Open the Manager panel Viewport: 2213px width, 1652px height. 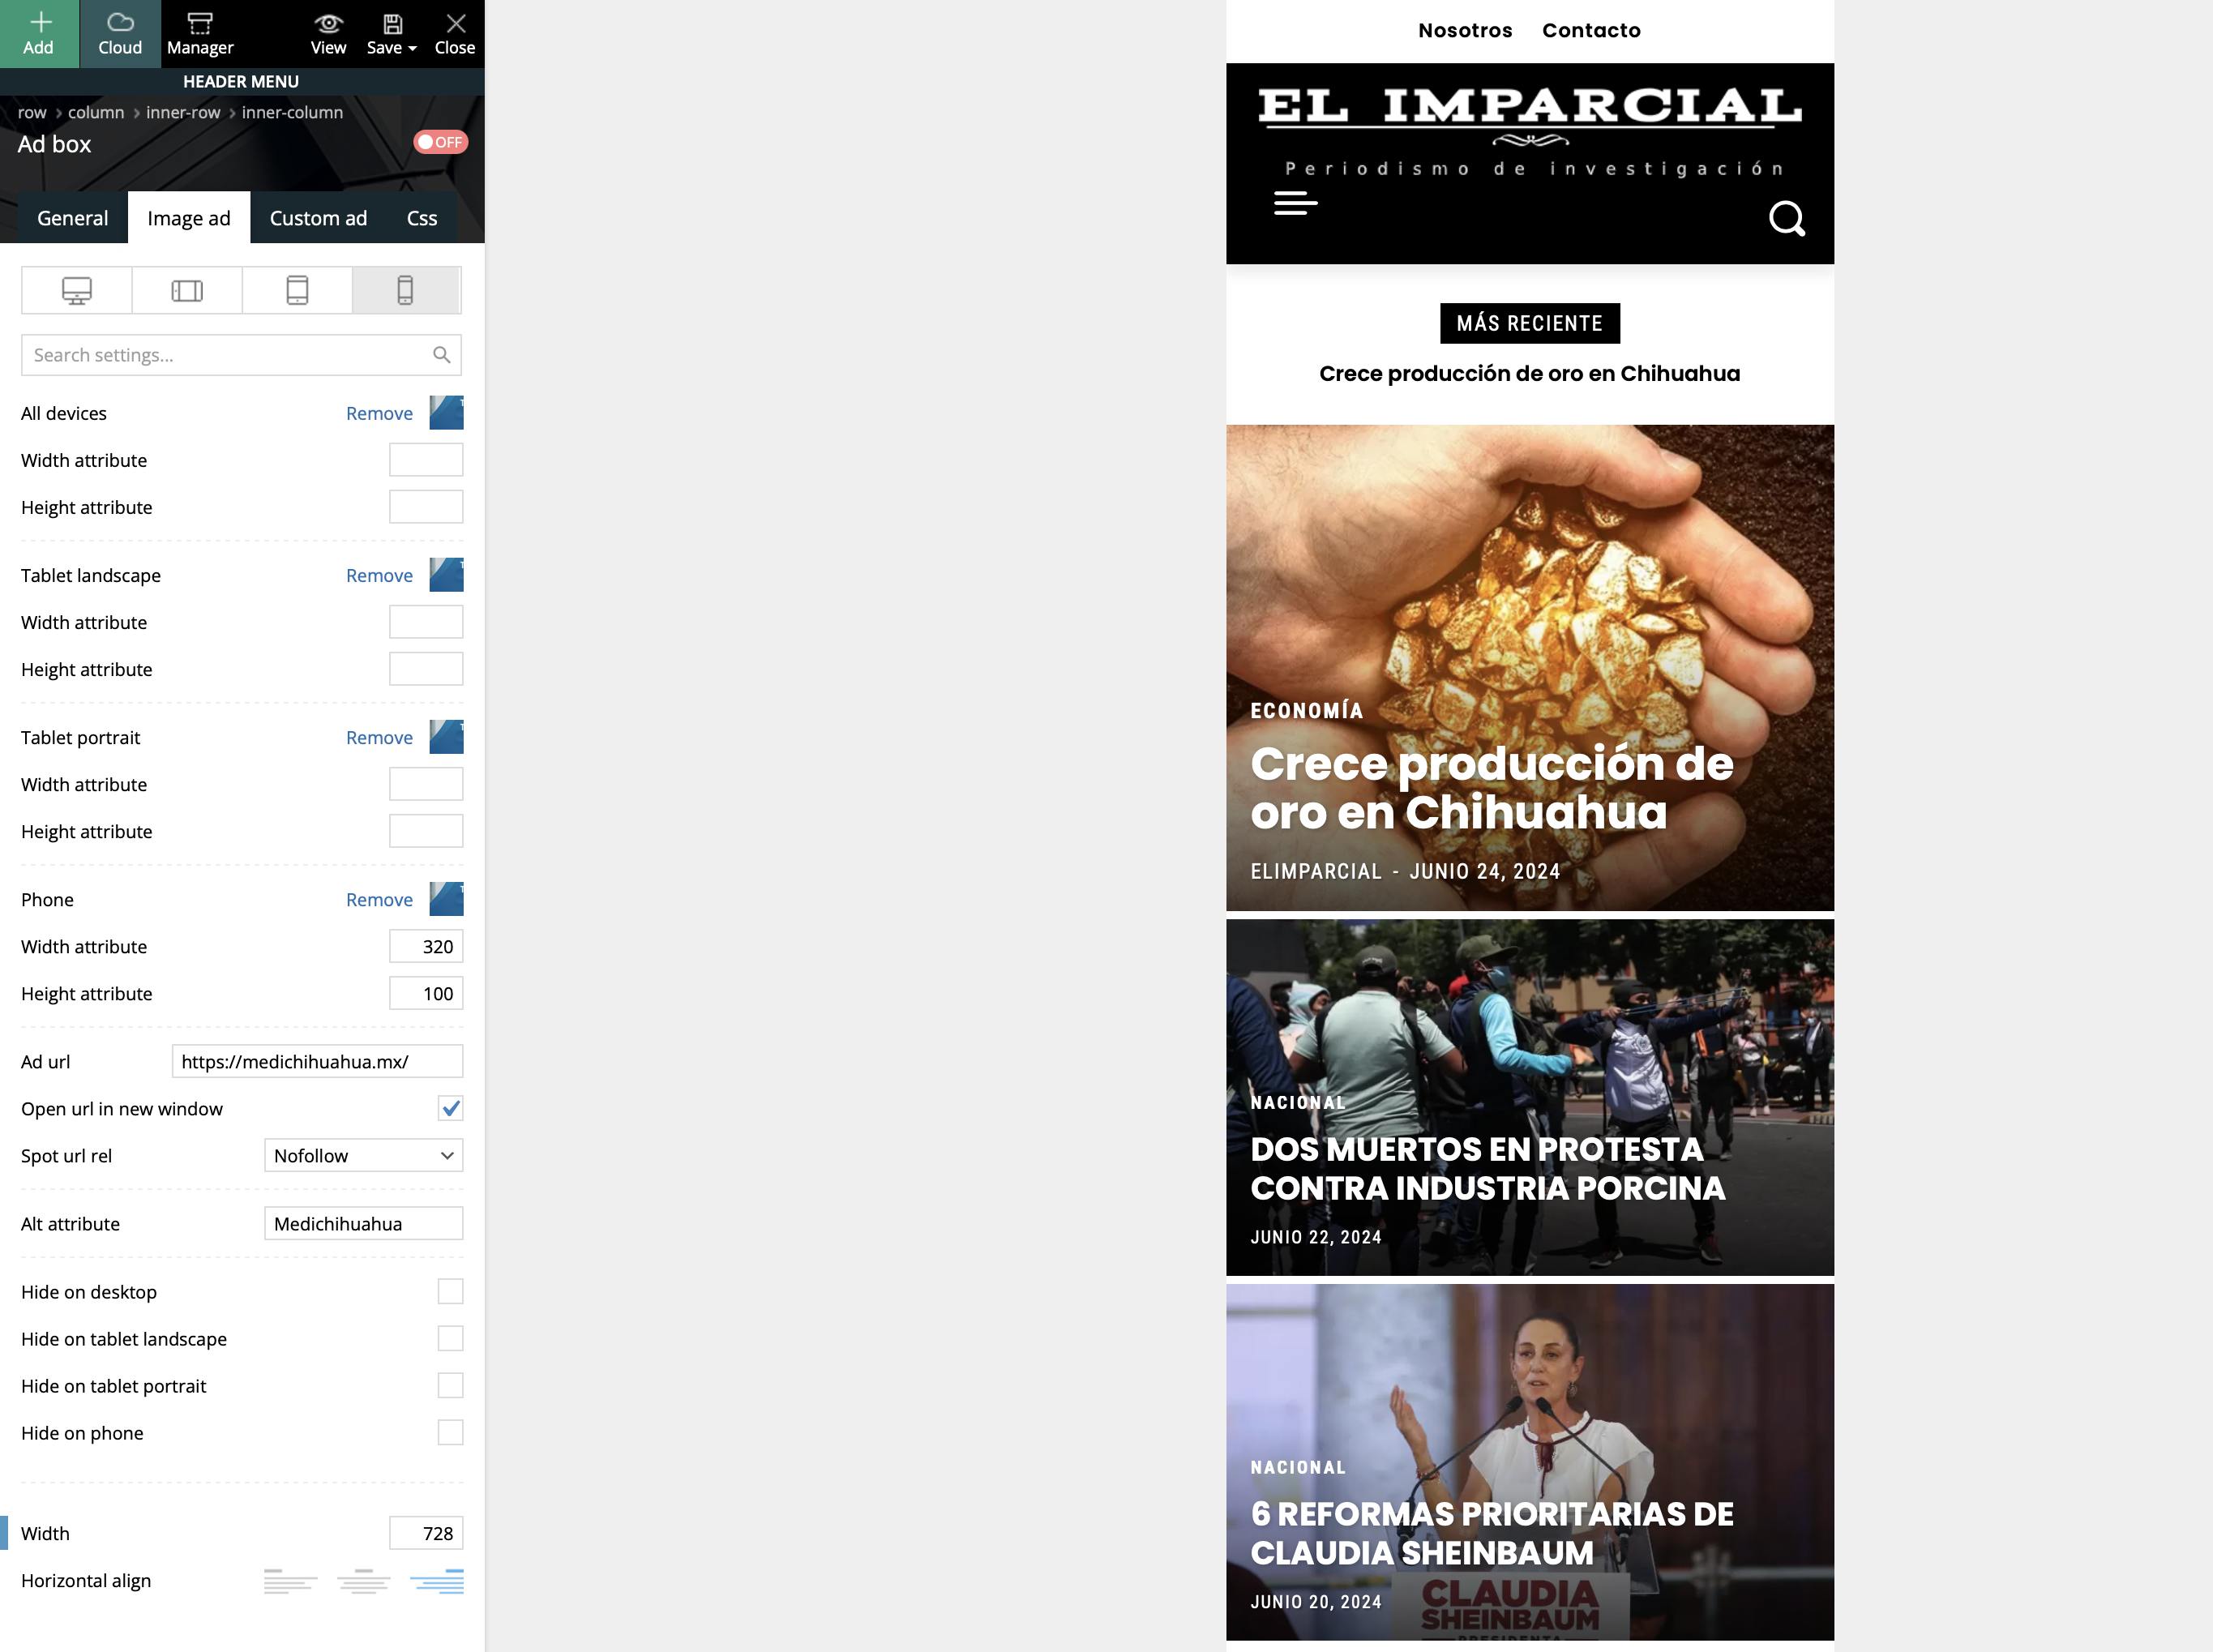click(200, 34)
